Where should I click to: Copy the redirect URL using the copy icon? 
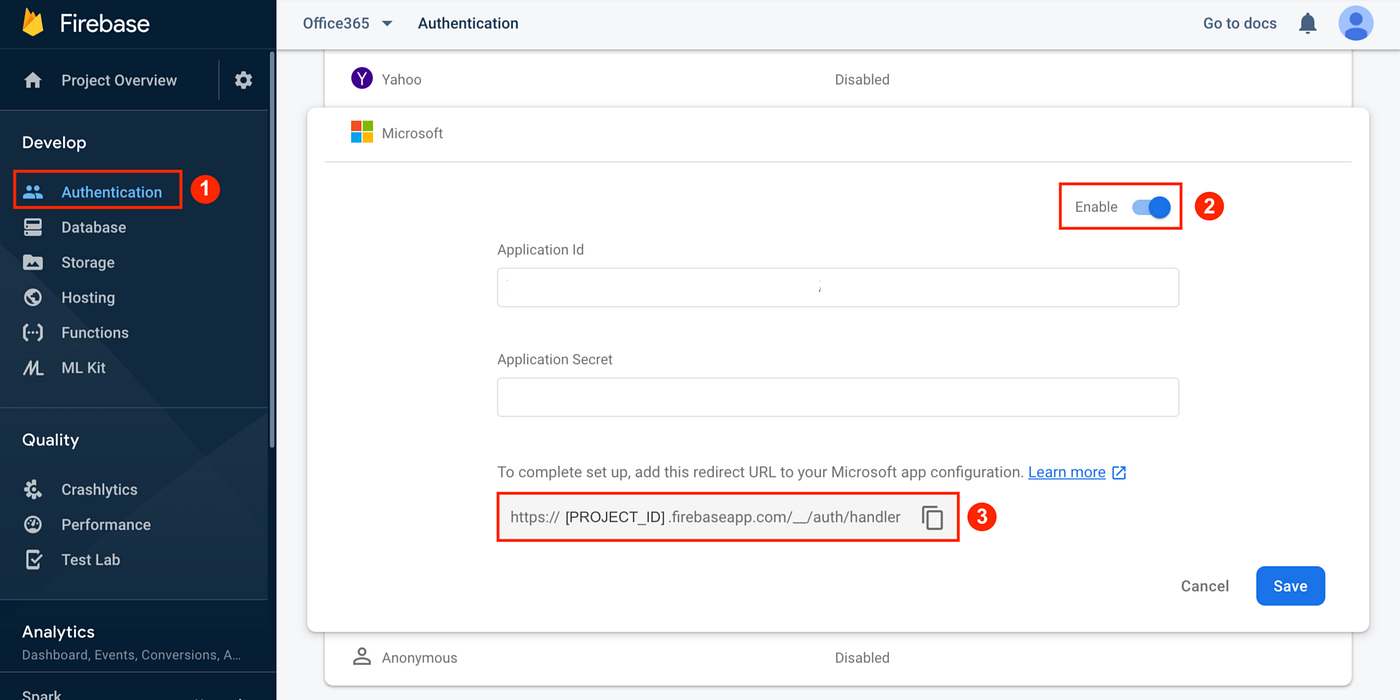[932, 517]
